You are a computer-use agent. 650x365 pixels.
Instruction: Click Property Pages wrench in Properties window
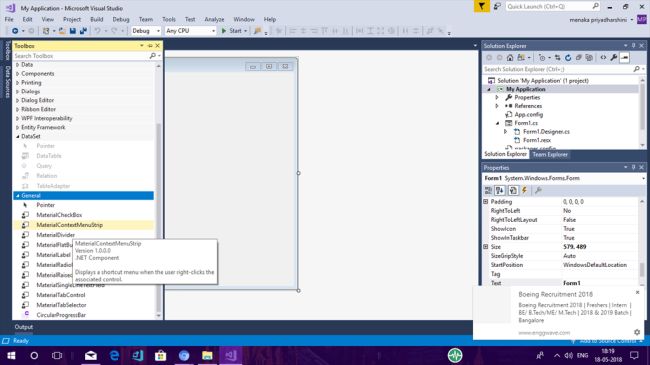538,190
